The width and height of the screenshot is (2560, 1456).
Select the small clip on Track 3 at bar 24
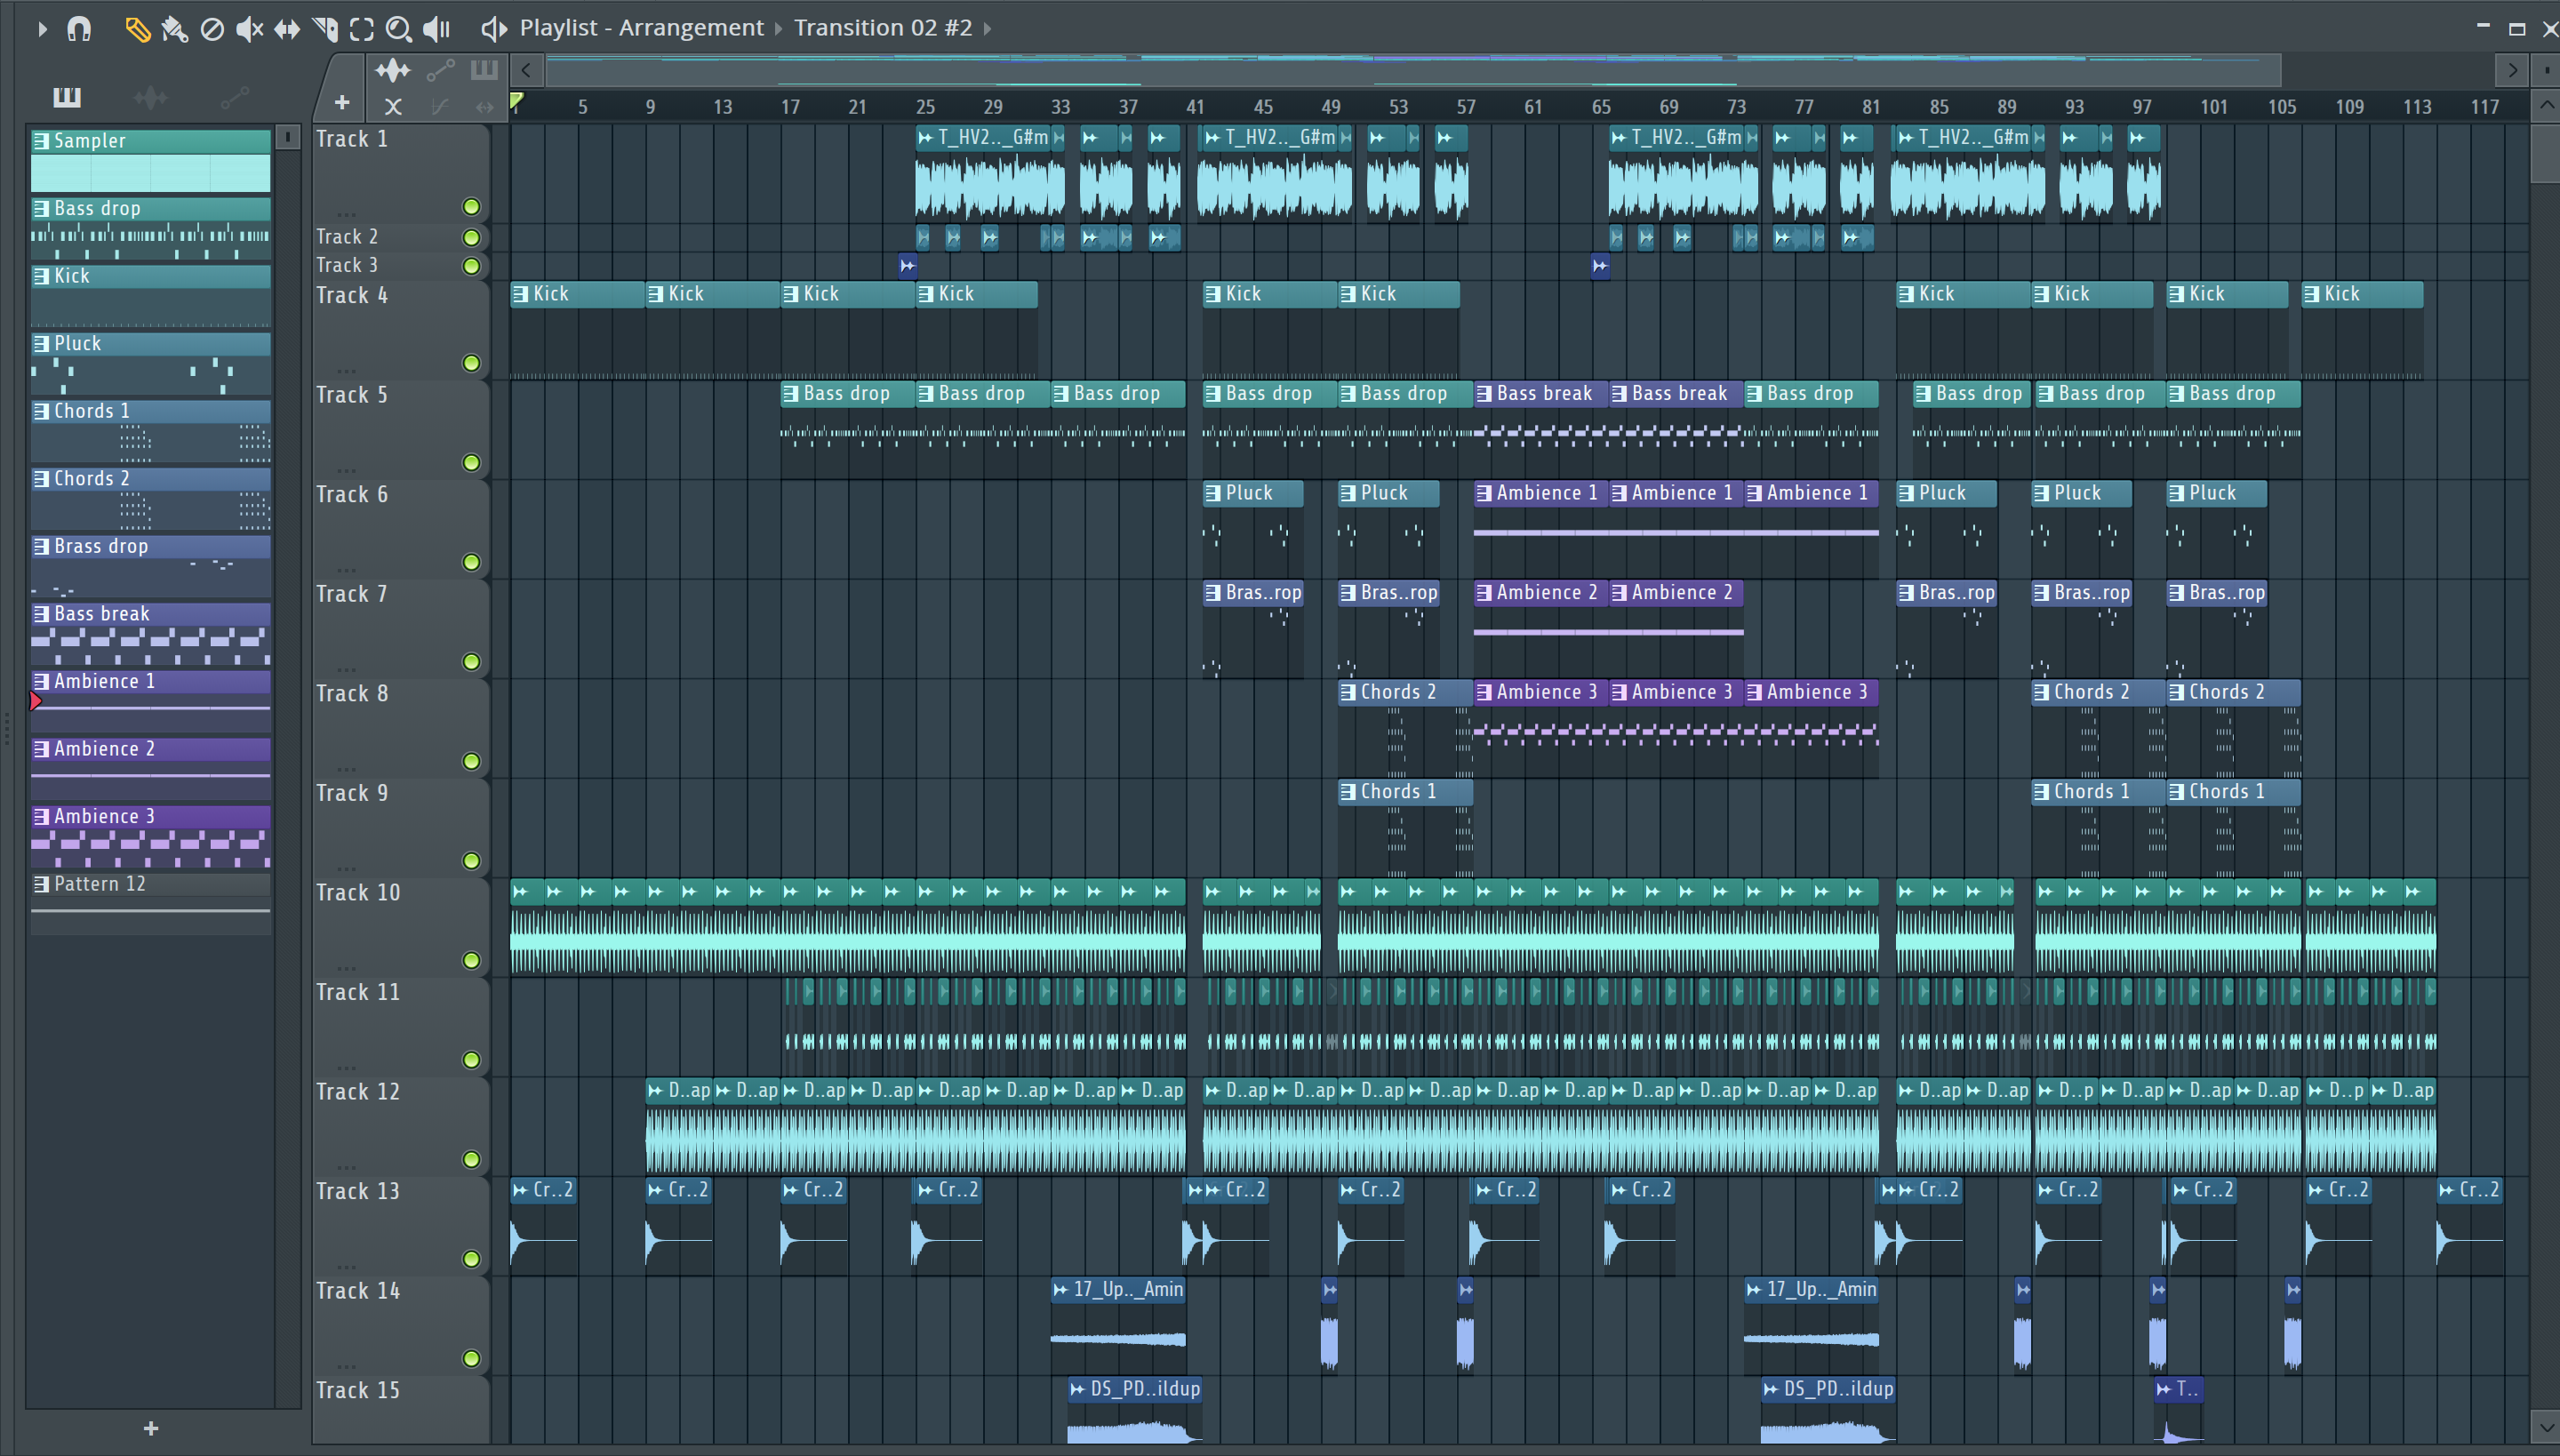pos(907,266)
